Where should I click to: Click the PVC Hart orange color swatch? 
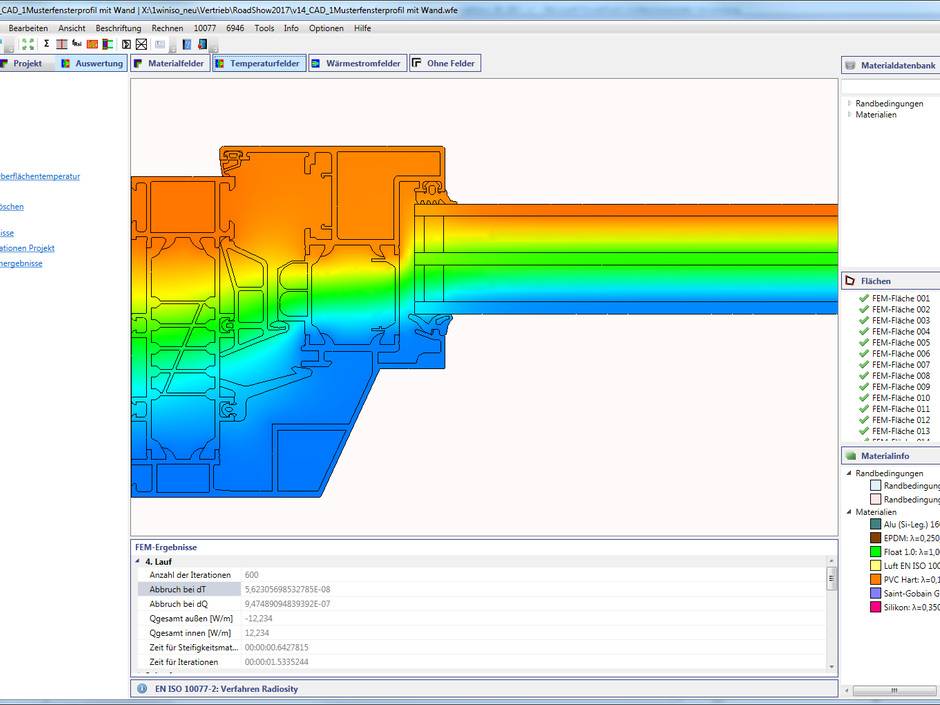[875, 579]
